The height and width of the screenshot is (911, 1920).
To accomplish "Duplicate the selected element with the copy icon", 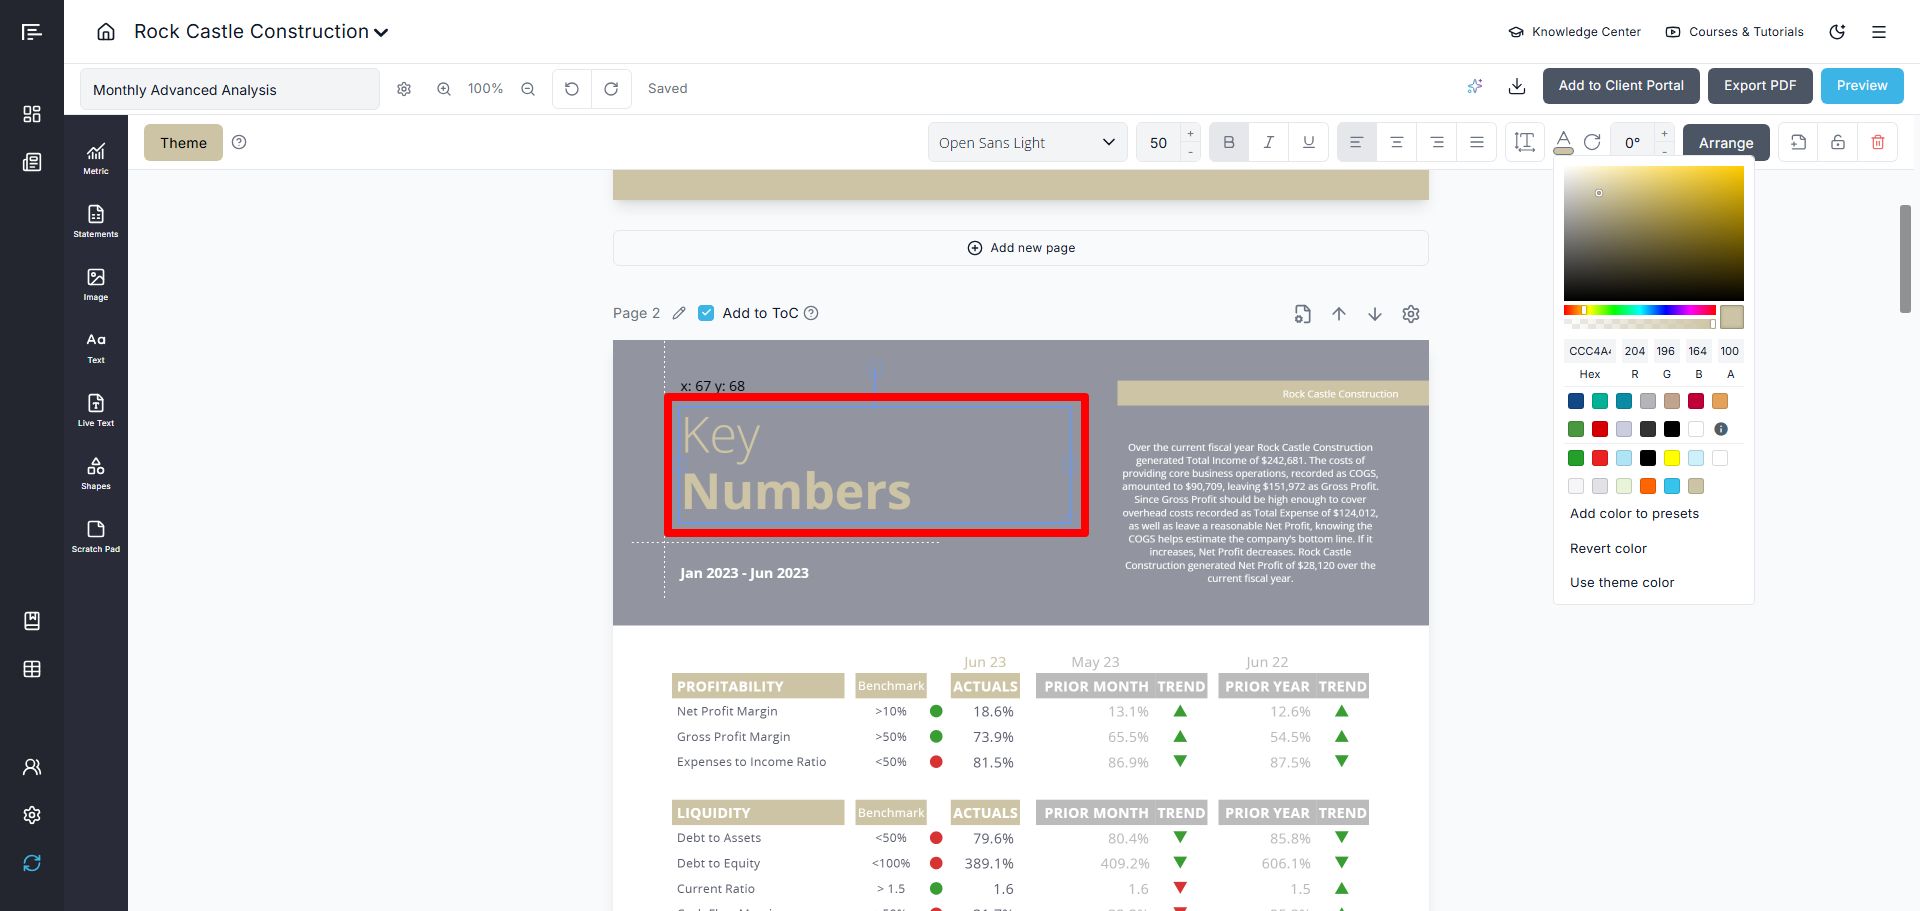I will point(1798,142).
